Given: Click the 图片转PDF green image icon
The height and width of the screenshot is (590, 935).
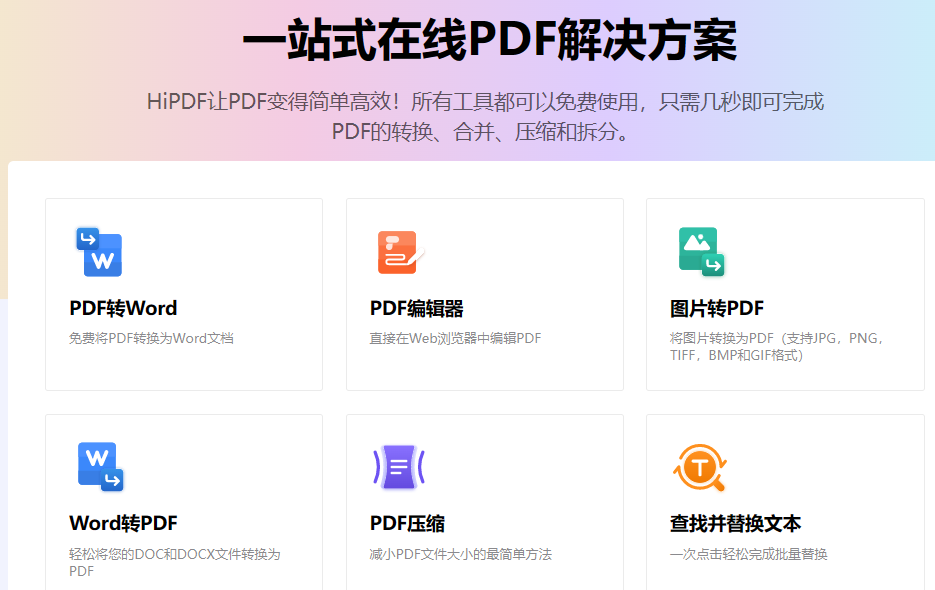Looking at the screenshot, I should (699, 252).
